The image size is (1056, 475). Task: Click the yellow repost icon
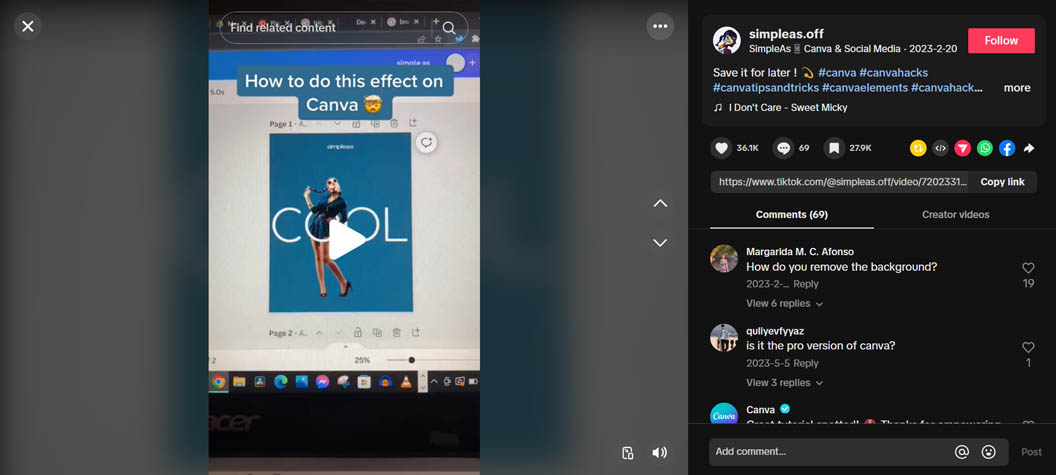point(918,148)
